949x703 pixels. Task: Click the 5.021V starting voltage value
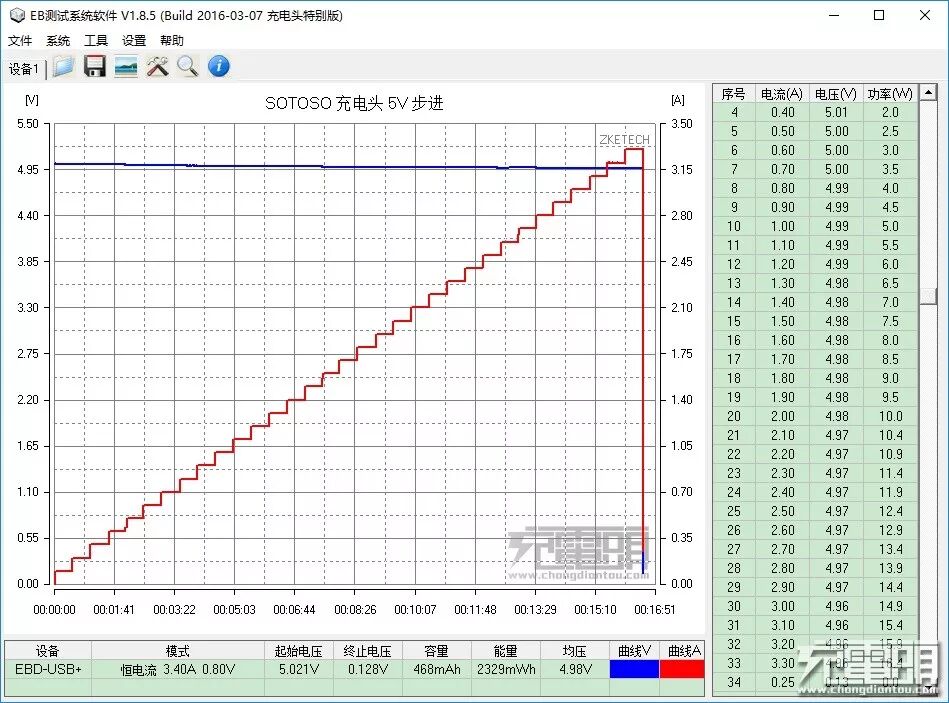pos(298,669)
